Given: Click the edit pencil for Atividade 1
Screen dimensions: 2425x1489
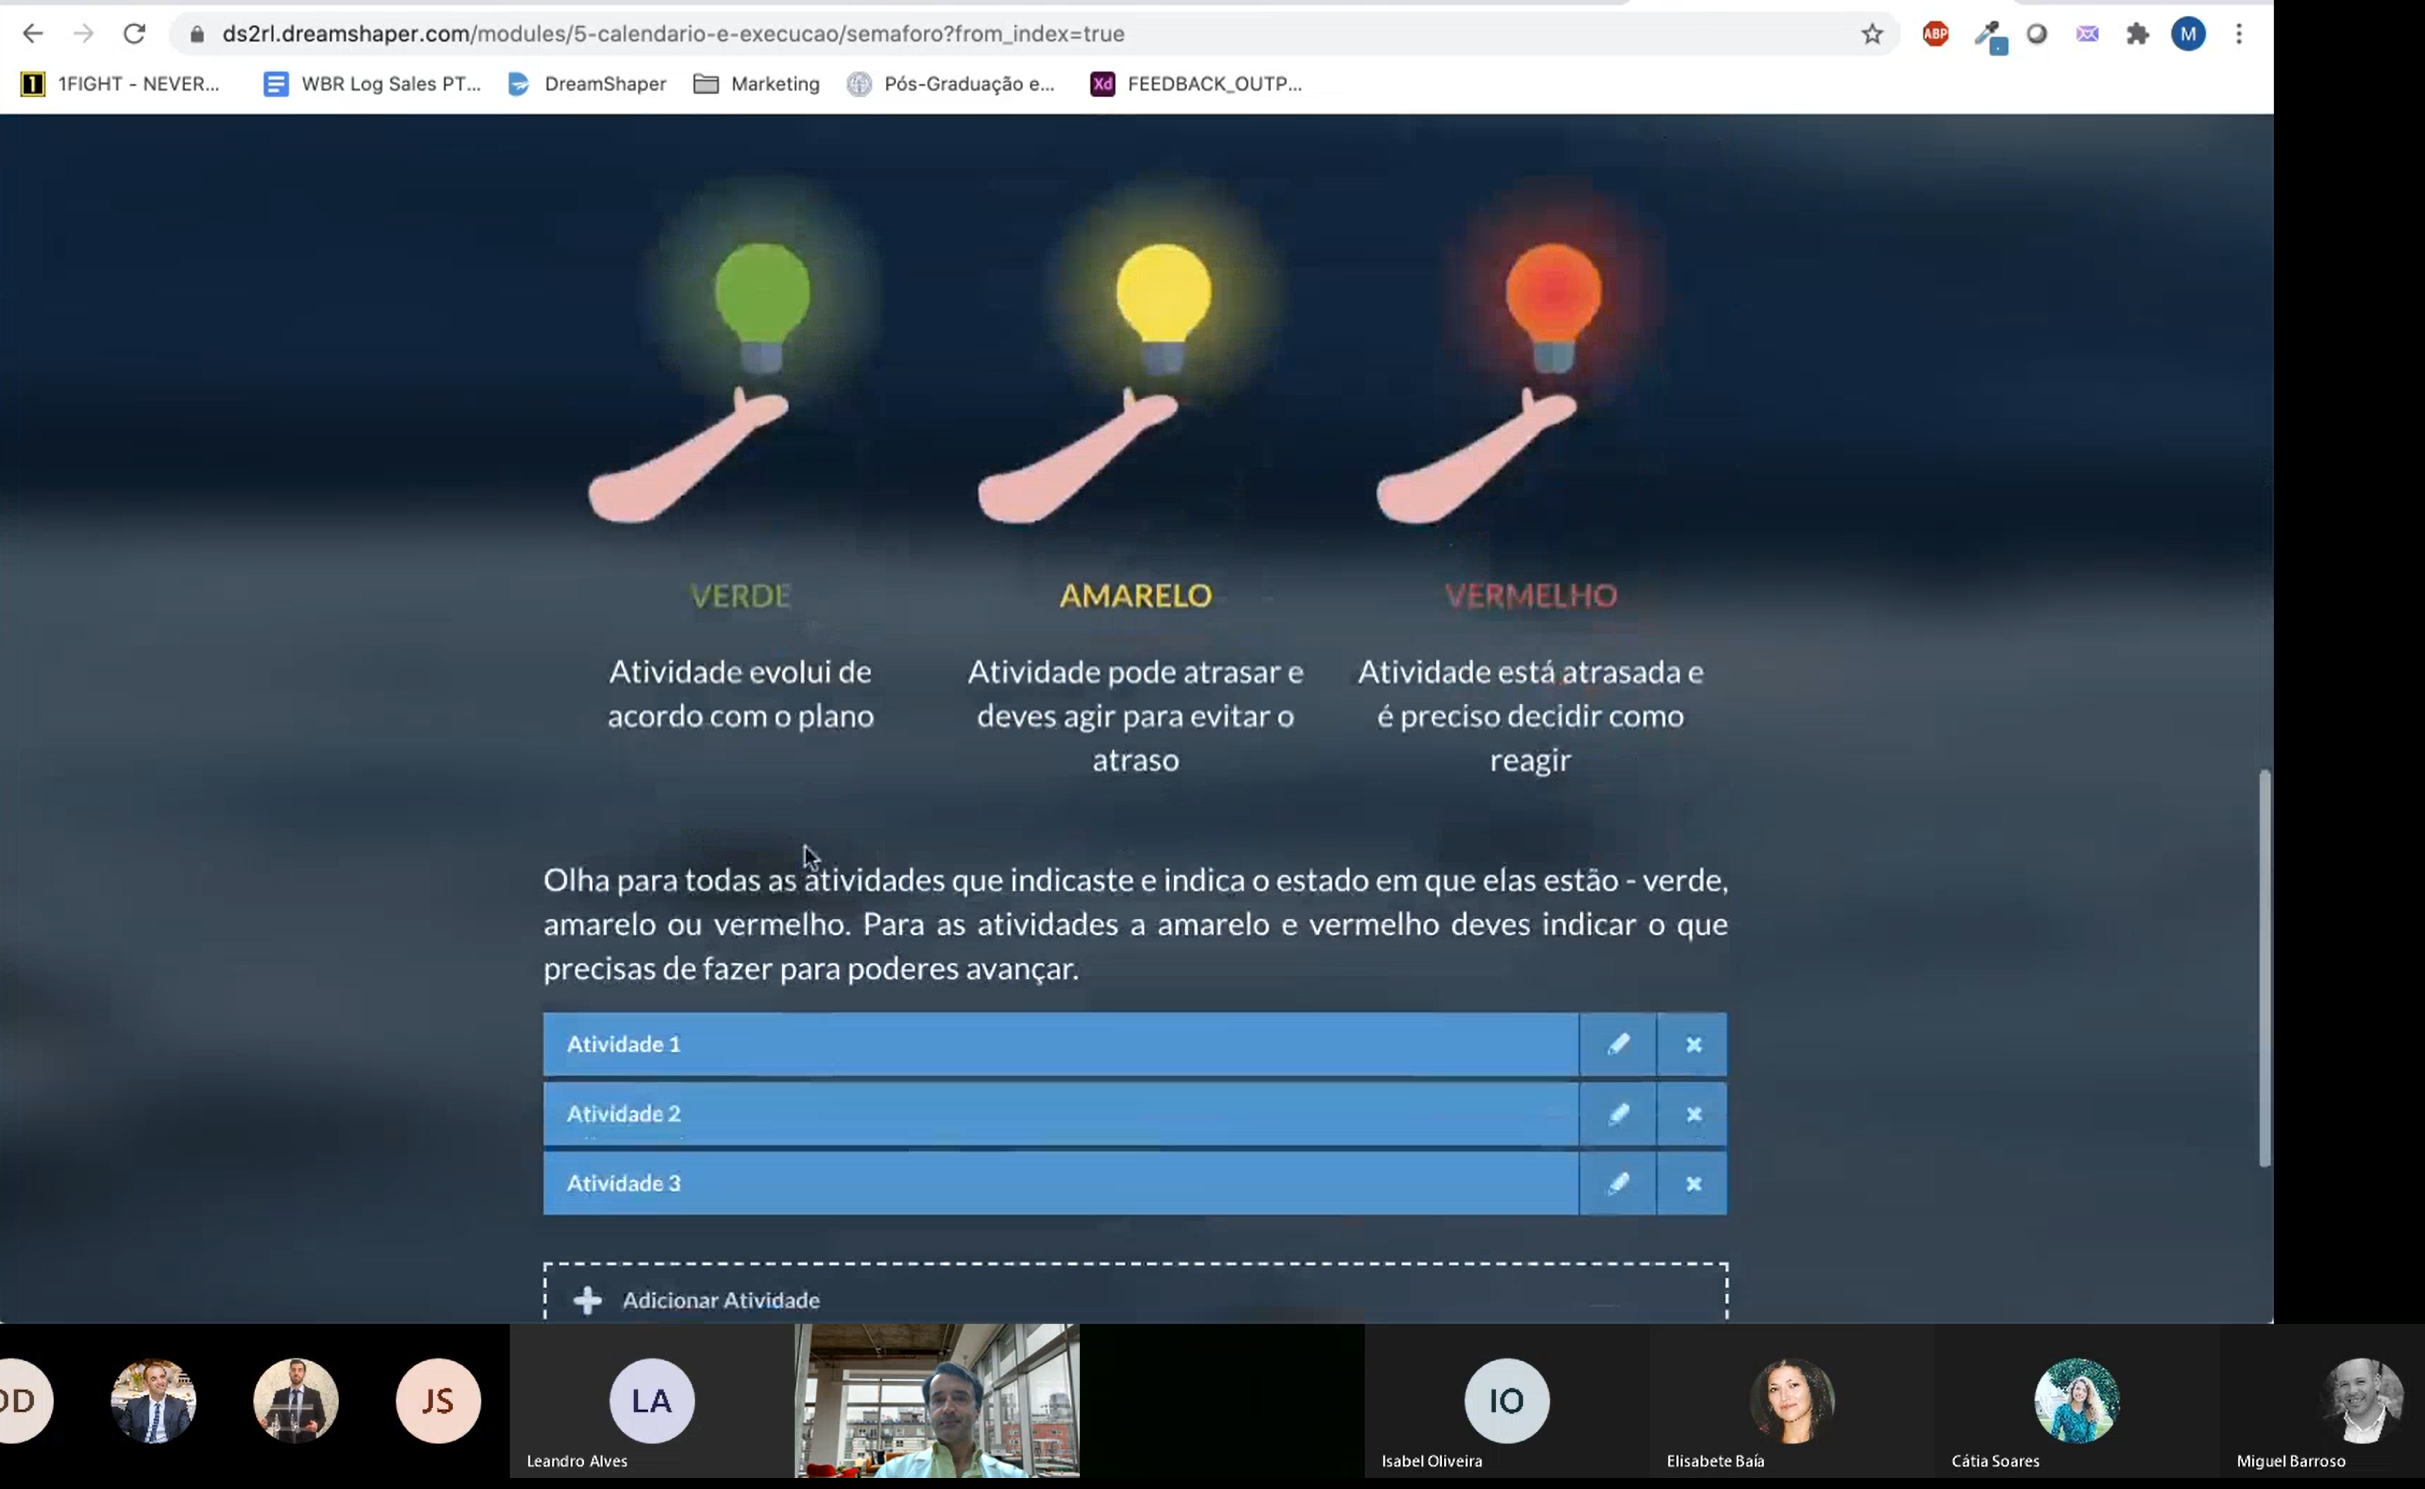Looking at the screenshot, I should [x=1617, y=1044].
